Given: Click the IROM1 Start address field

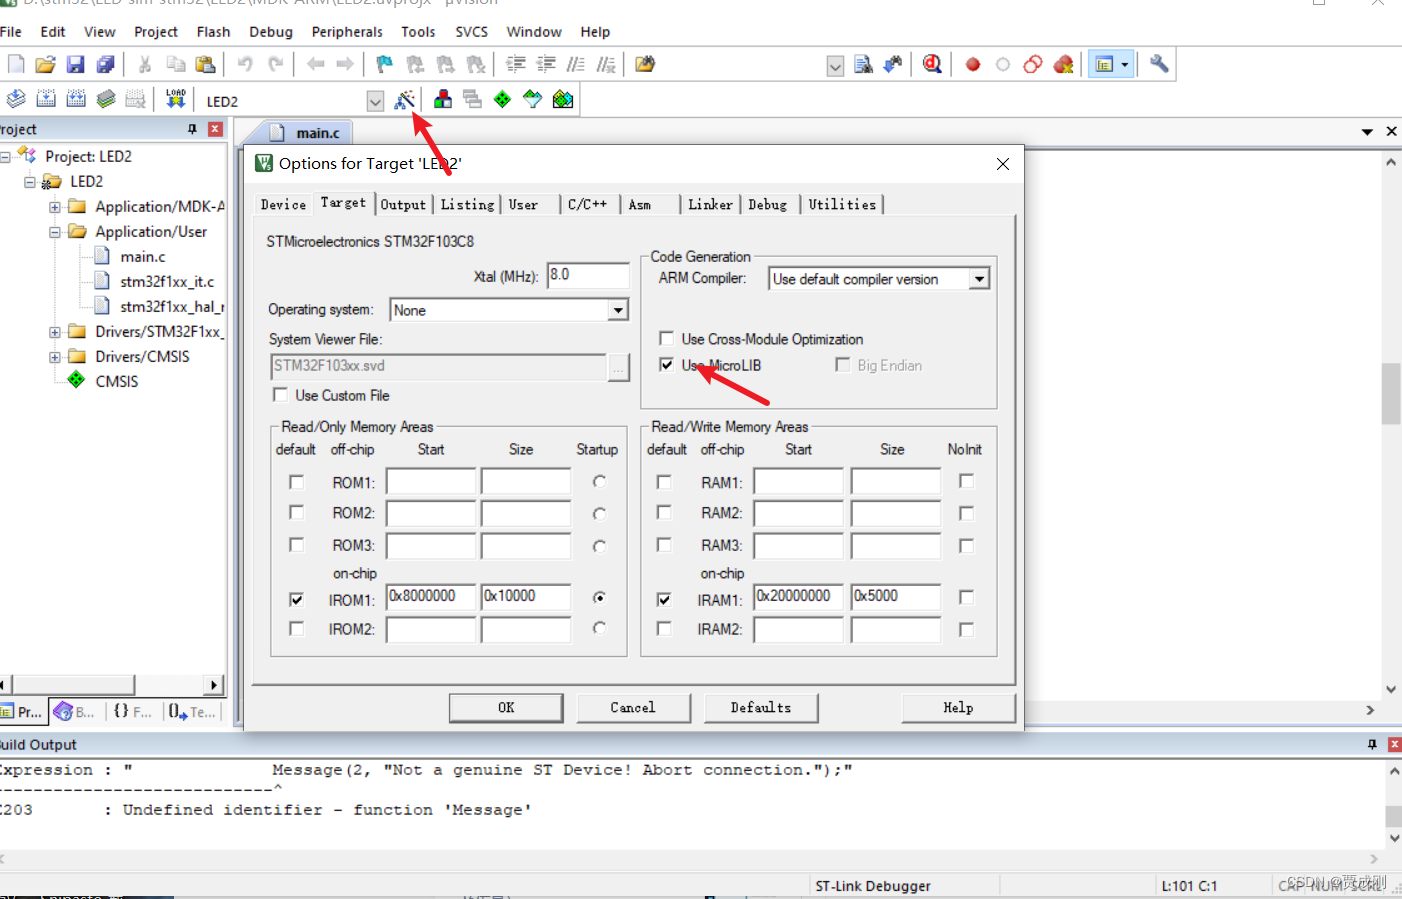Looking at the screenshot, I should pos(431,596).
